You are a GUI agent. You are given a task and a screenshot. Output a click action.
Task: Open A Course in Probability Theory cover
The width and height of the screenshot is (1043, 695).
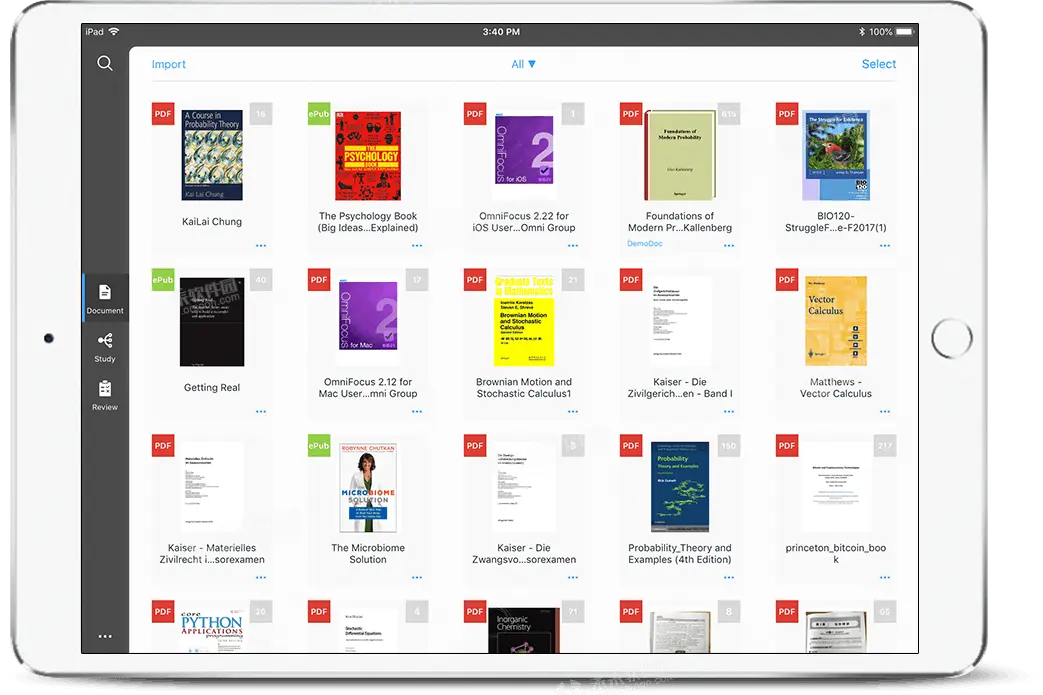pos(212,155)
